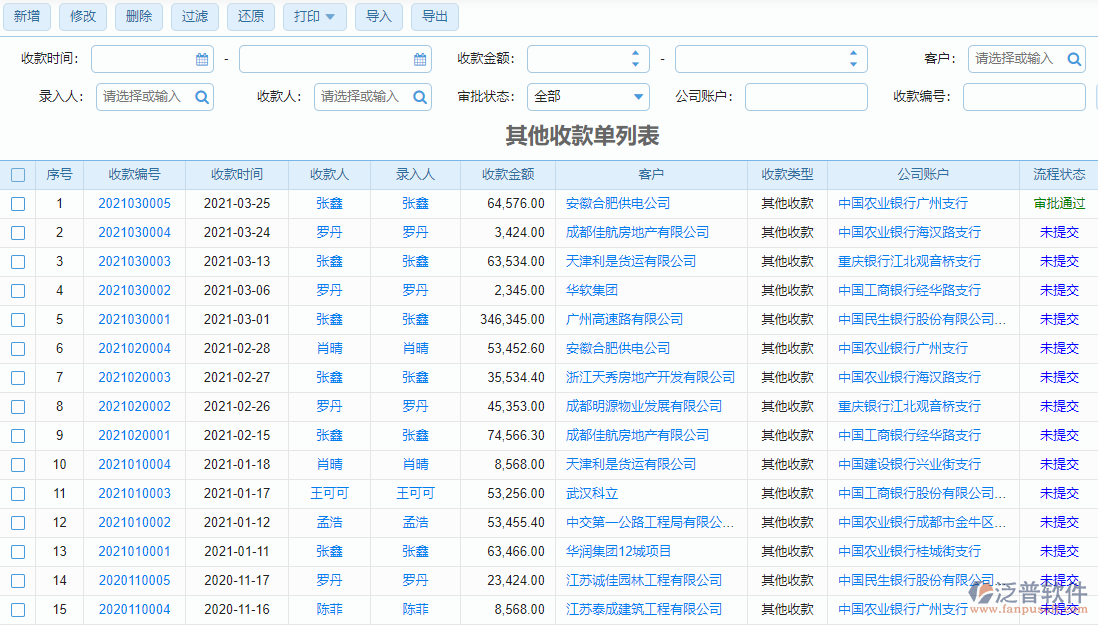Click the up stepper on minimum 收款金额

635,53
